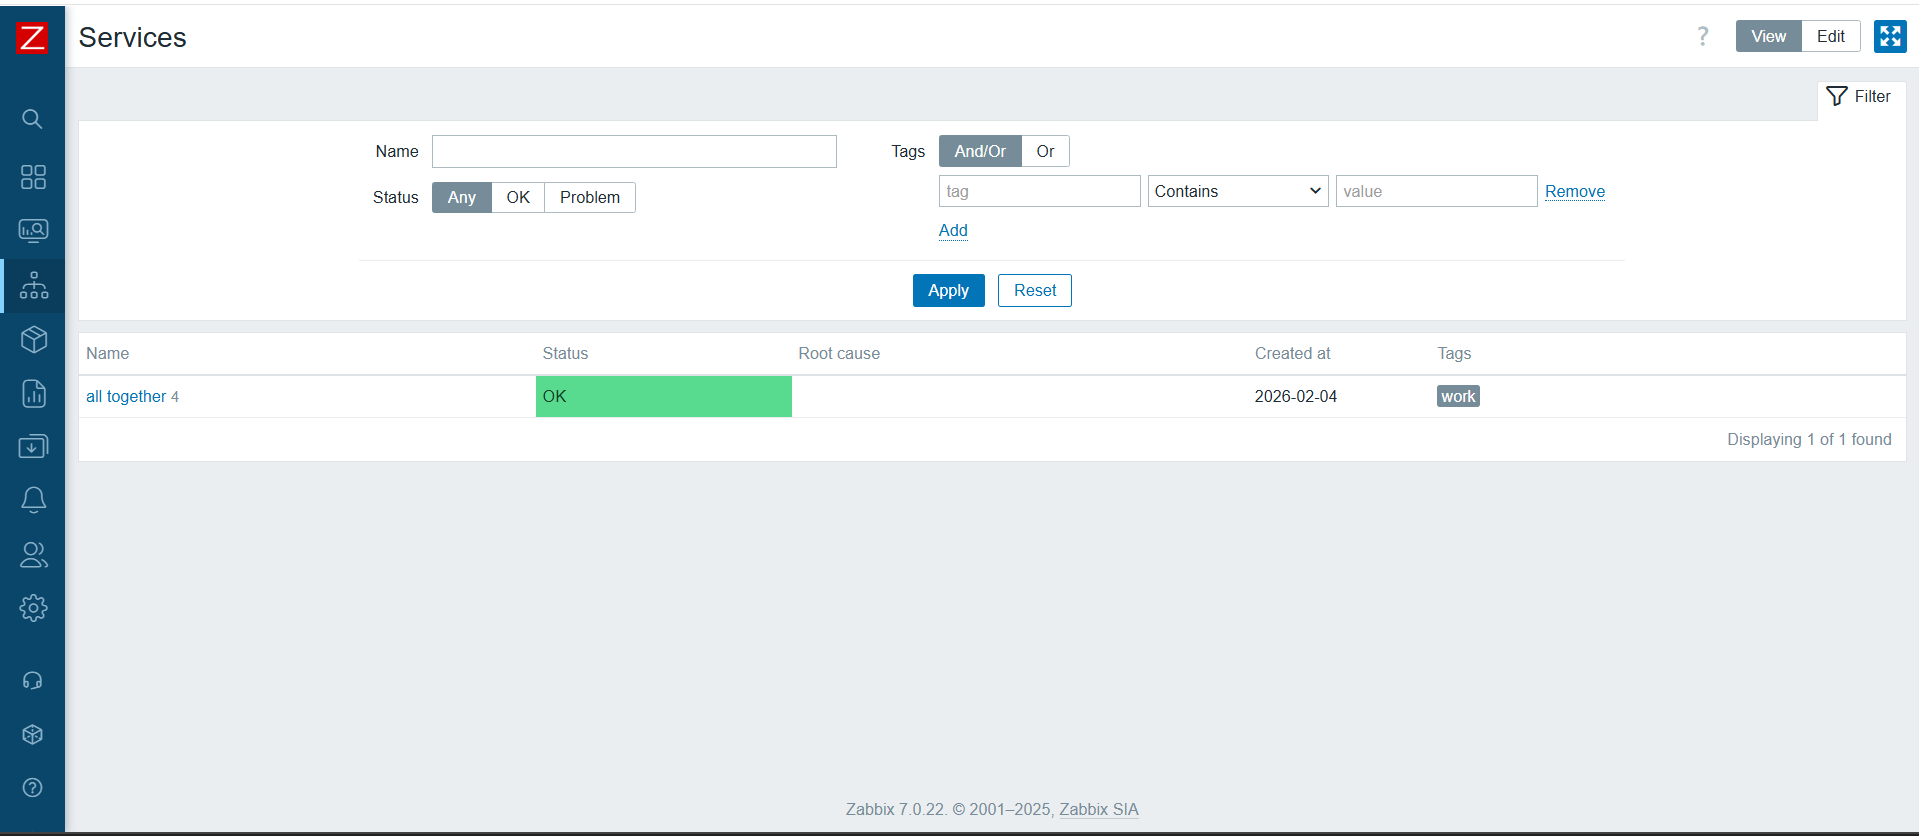Focus the Name filter input field
The image size is (1919, 836).
(634, 152)
